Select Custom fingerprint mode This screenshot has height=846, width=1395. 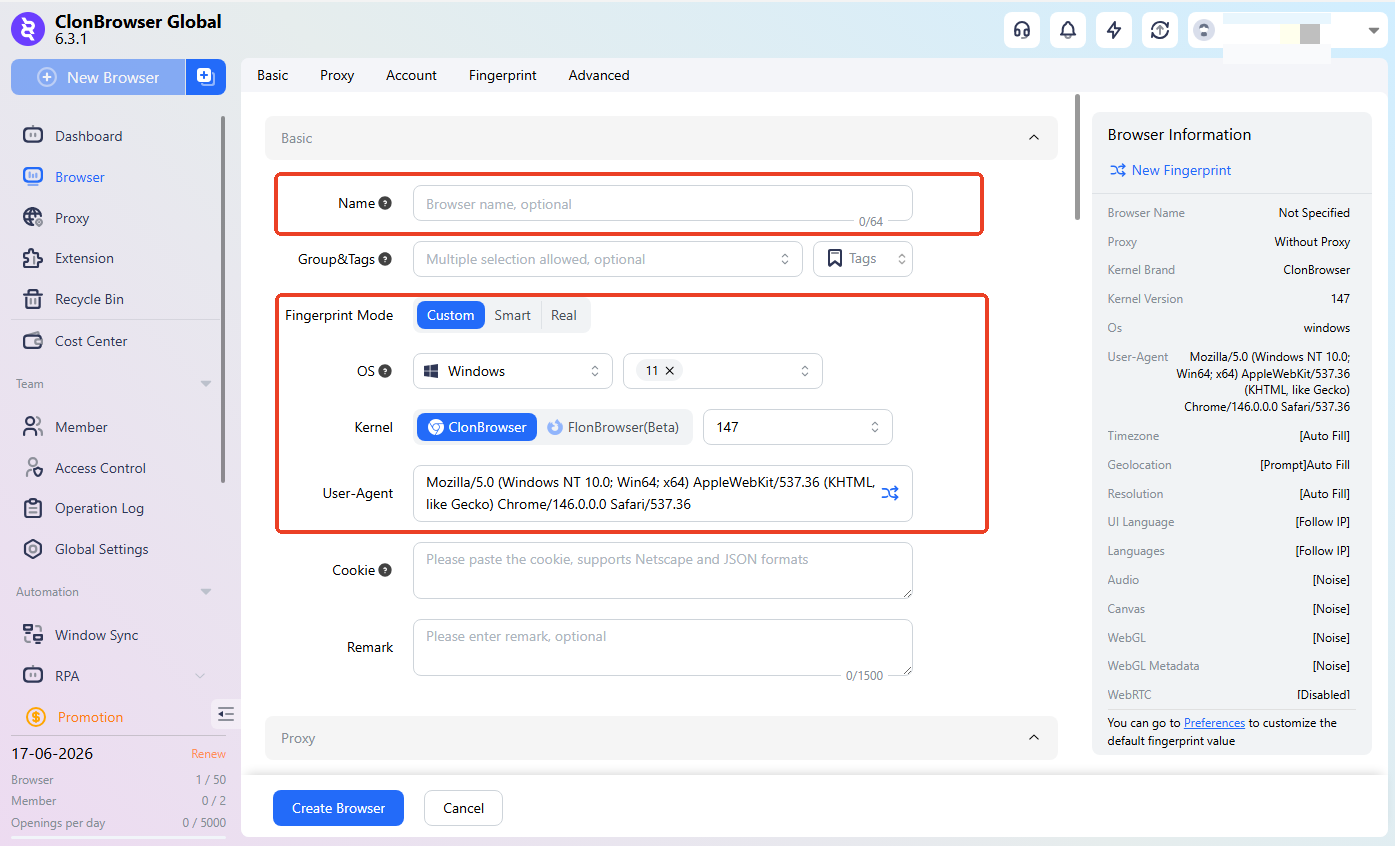[x=451, y=315]
